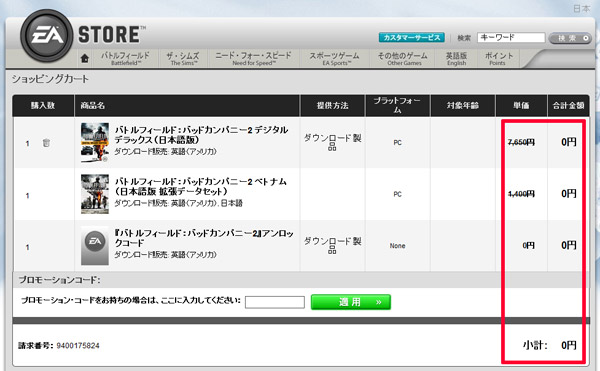The image size is (600, 371).
Task: Open the Need for Speed menu
Action: coord(253,59)
